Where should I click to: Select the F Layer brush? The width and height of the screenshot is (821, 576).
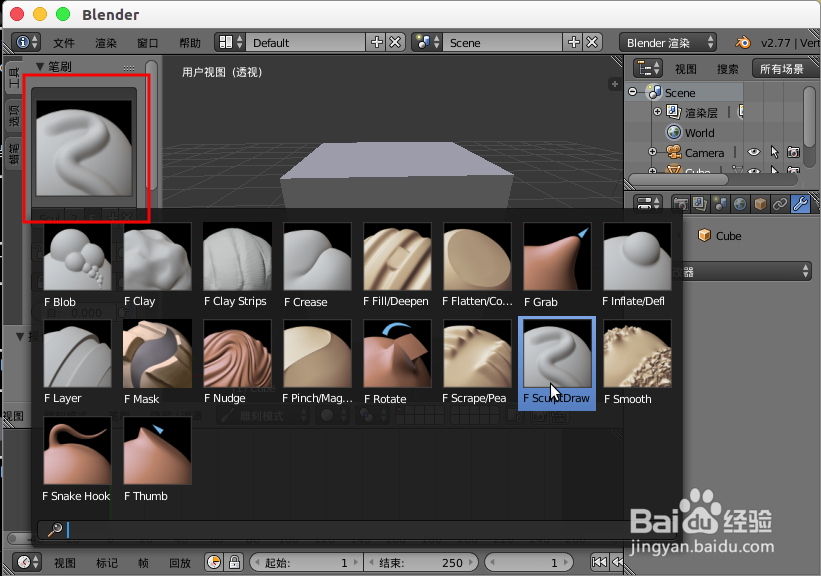[x=77, y=362]
